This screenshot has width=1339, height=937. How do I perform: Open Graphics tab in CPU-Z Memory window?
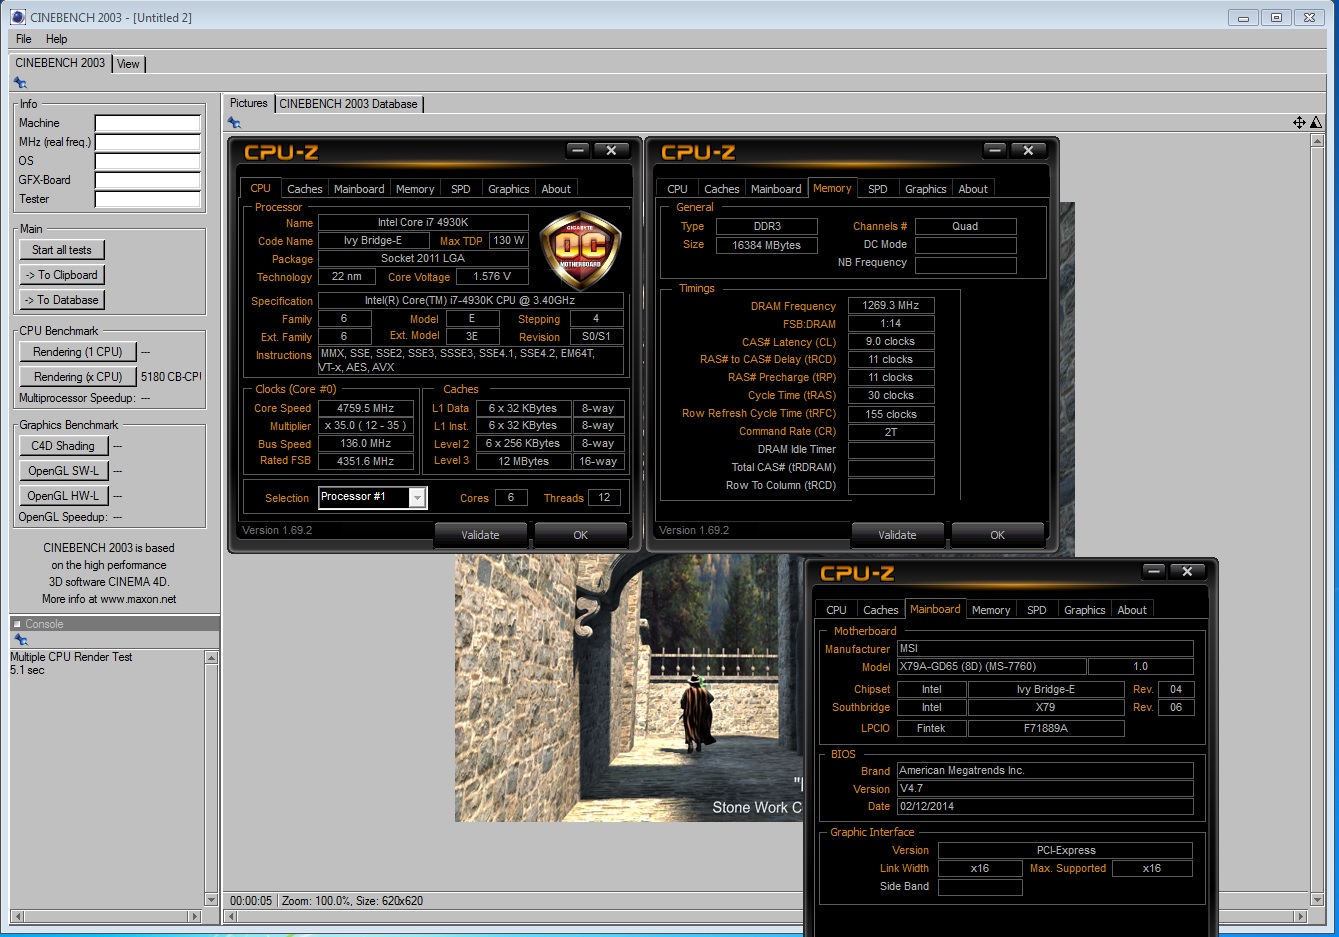pyautogui.click(x=926, y=189)
